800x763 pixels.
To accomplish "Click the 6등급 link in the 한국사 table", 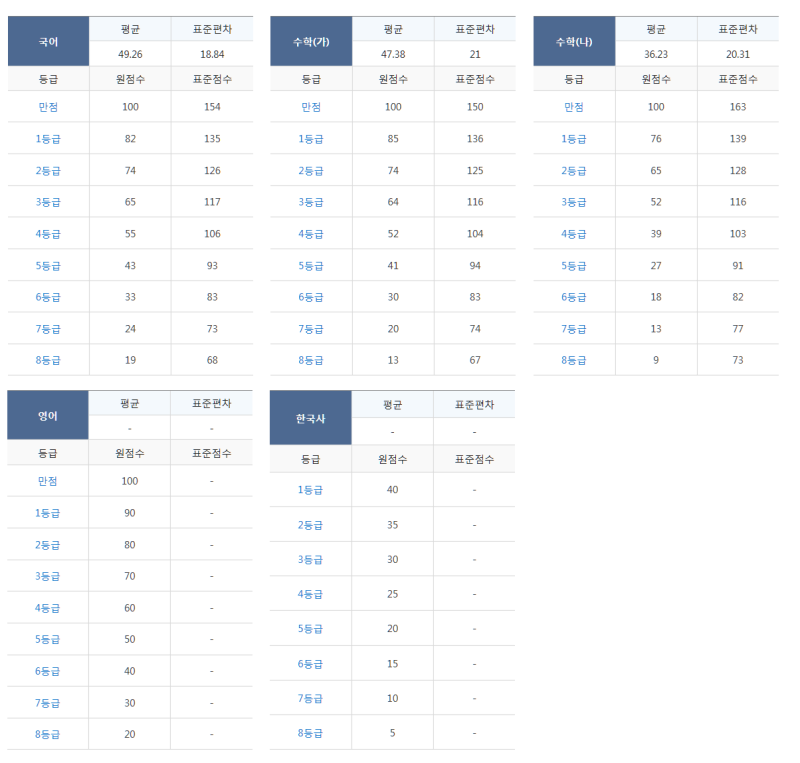I will (310, 664).
